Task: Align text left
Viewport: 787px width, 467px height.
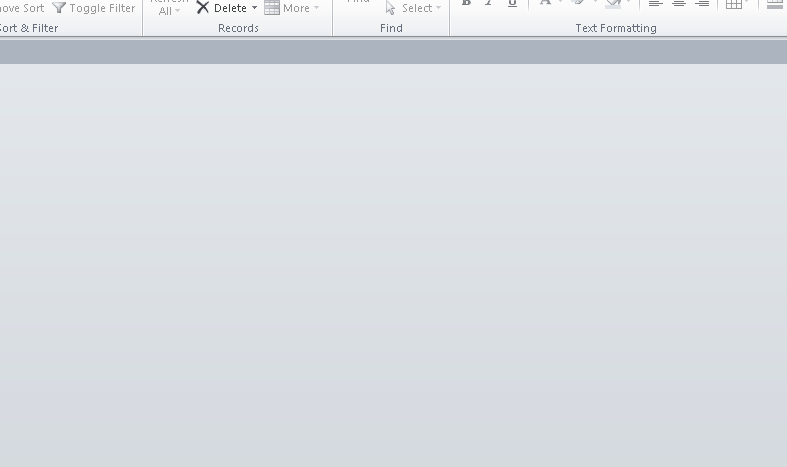Action: [x=655, y=4]
